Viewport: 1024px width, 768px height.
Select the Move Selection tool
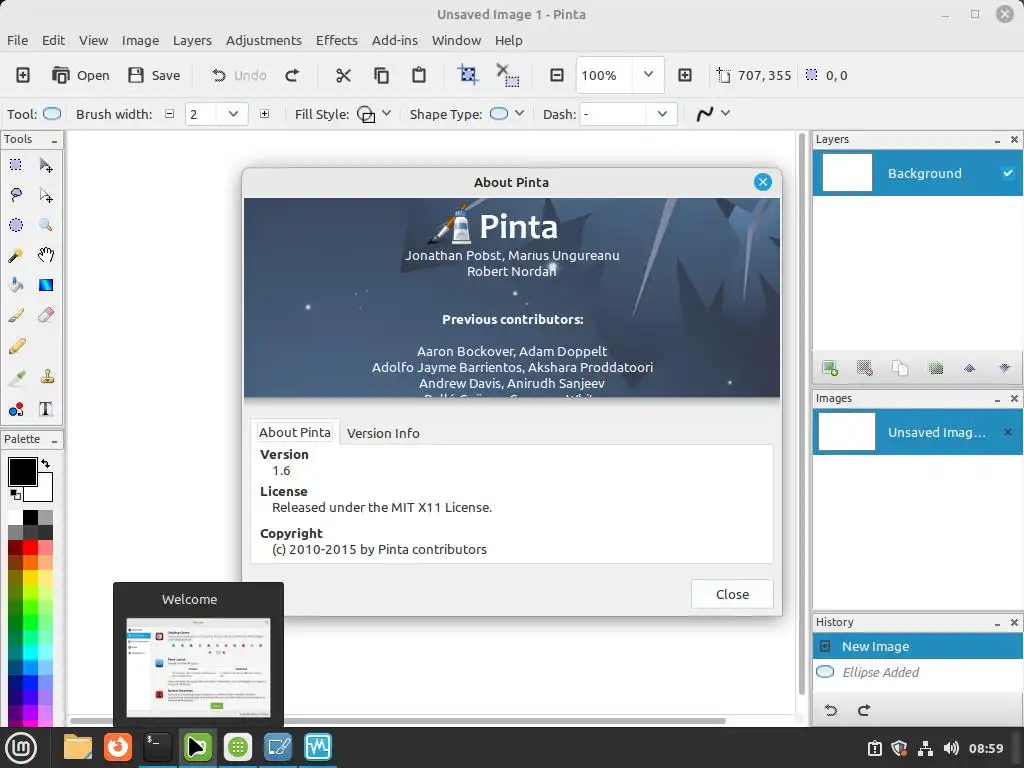46,195
